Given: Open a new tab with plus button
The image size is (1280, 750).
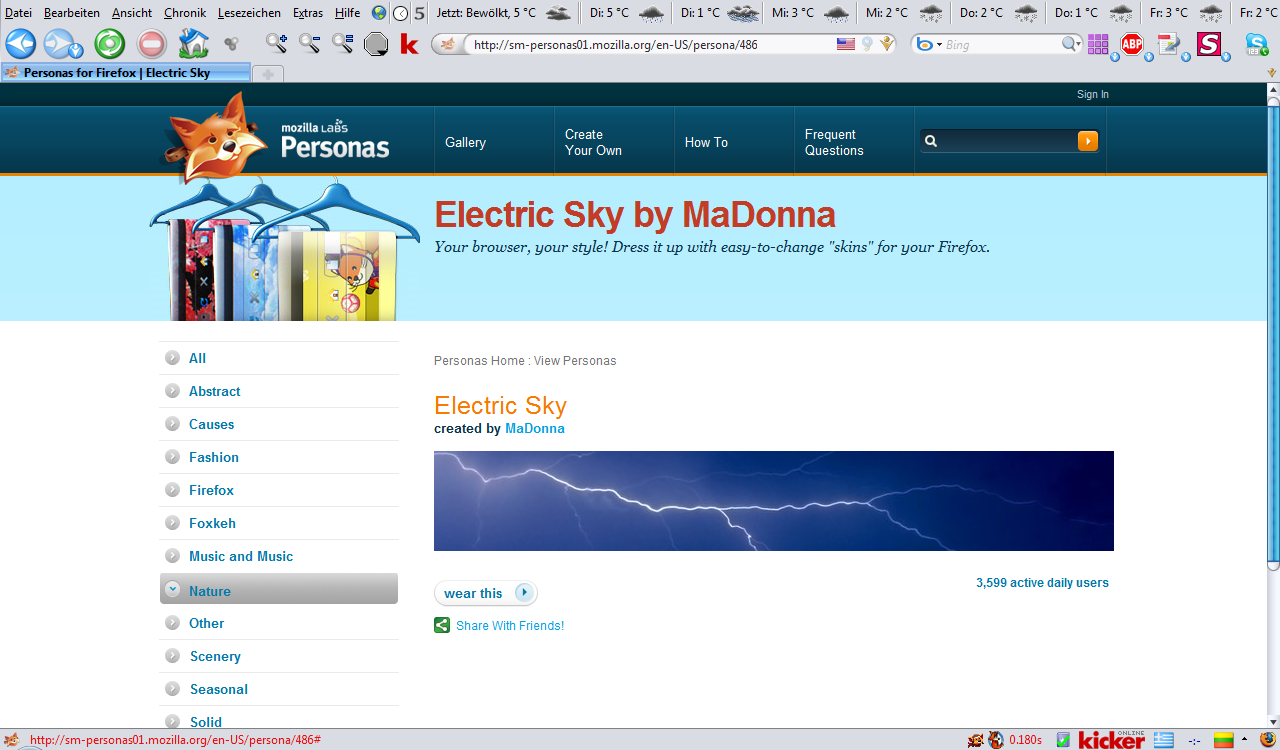Looking at the screenshot, I should (268, 74).
